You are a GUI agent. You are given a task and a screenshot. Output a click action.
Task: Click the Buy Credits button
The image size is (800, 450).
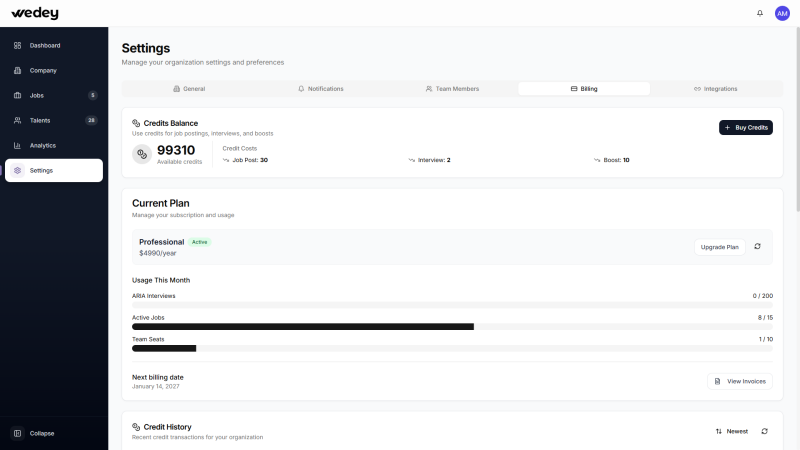tap(745, 127)
